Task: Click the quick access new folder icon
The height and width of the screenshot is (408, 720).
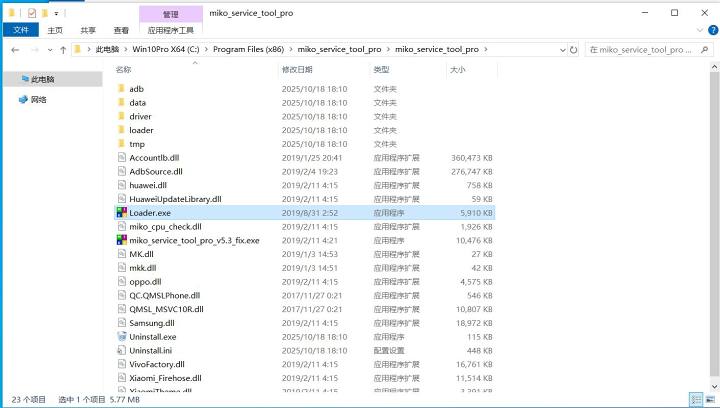Action: pos(45,13)
